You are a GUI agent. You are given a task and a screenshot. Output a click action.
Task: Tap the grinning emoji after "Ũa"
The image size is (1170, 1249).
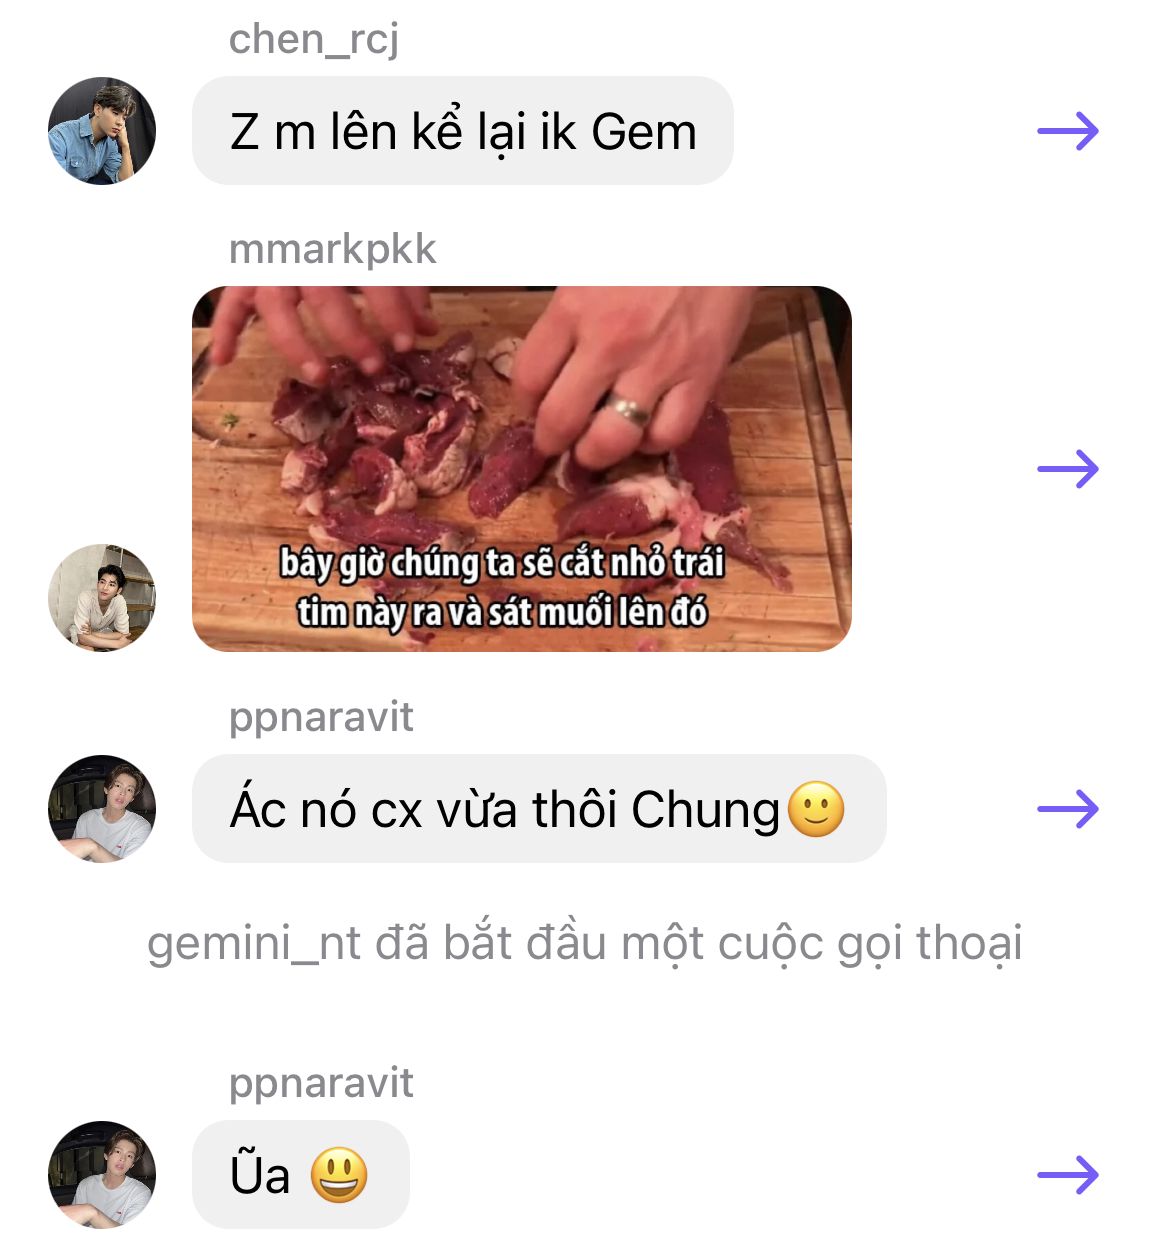click(339, 1175)
